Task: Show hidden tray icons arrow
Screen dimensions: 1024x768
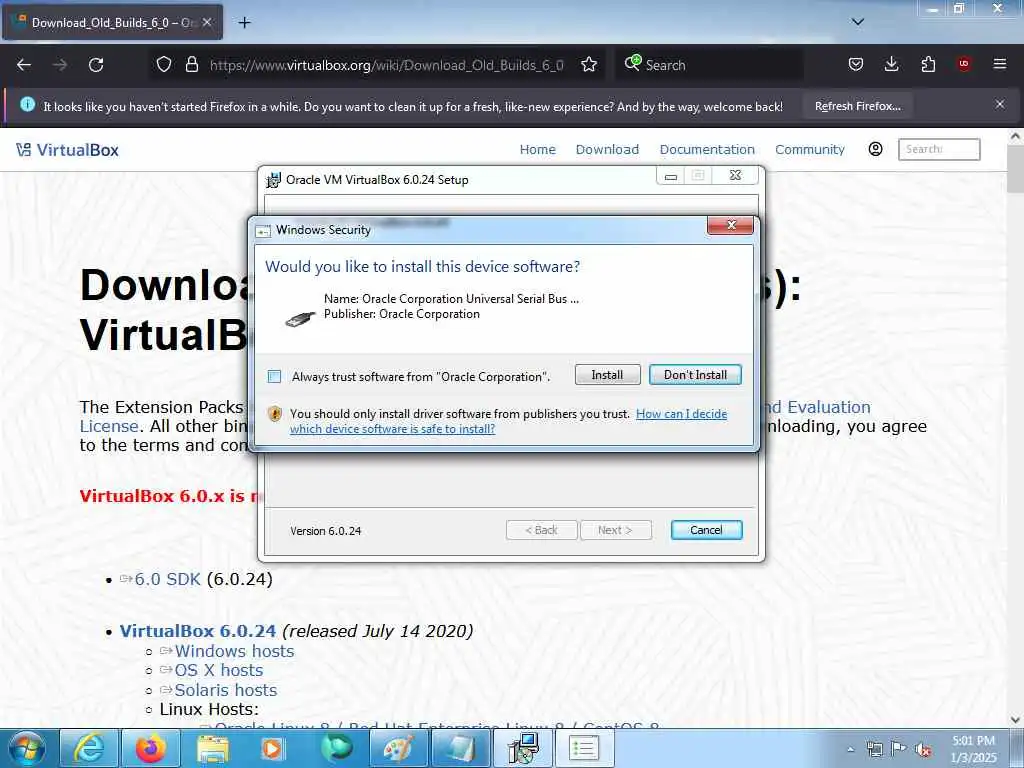Action: tap(850, 750)
